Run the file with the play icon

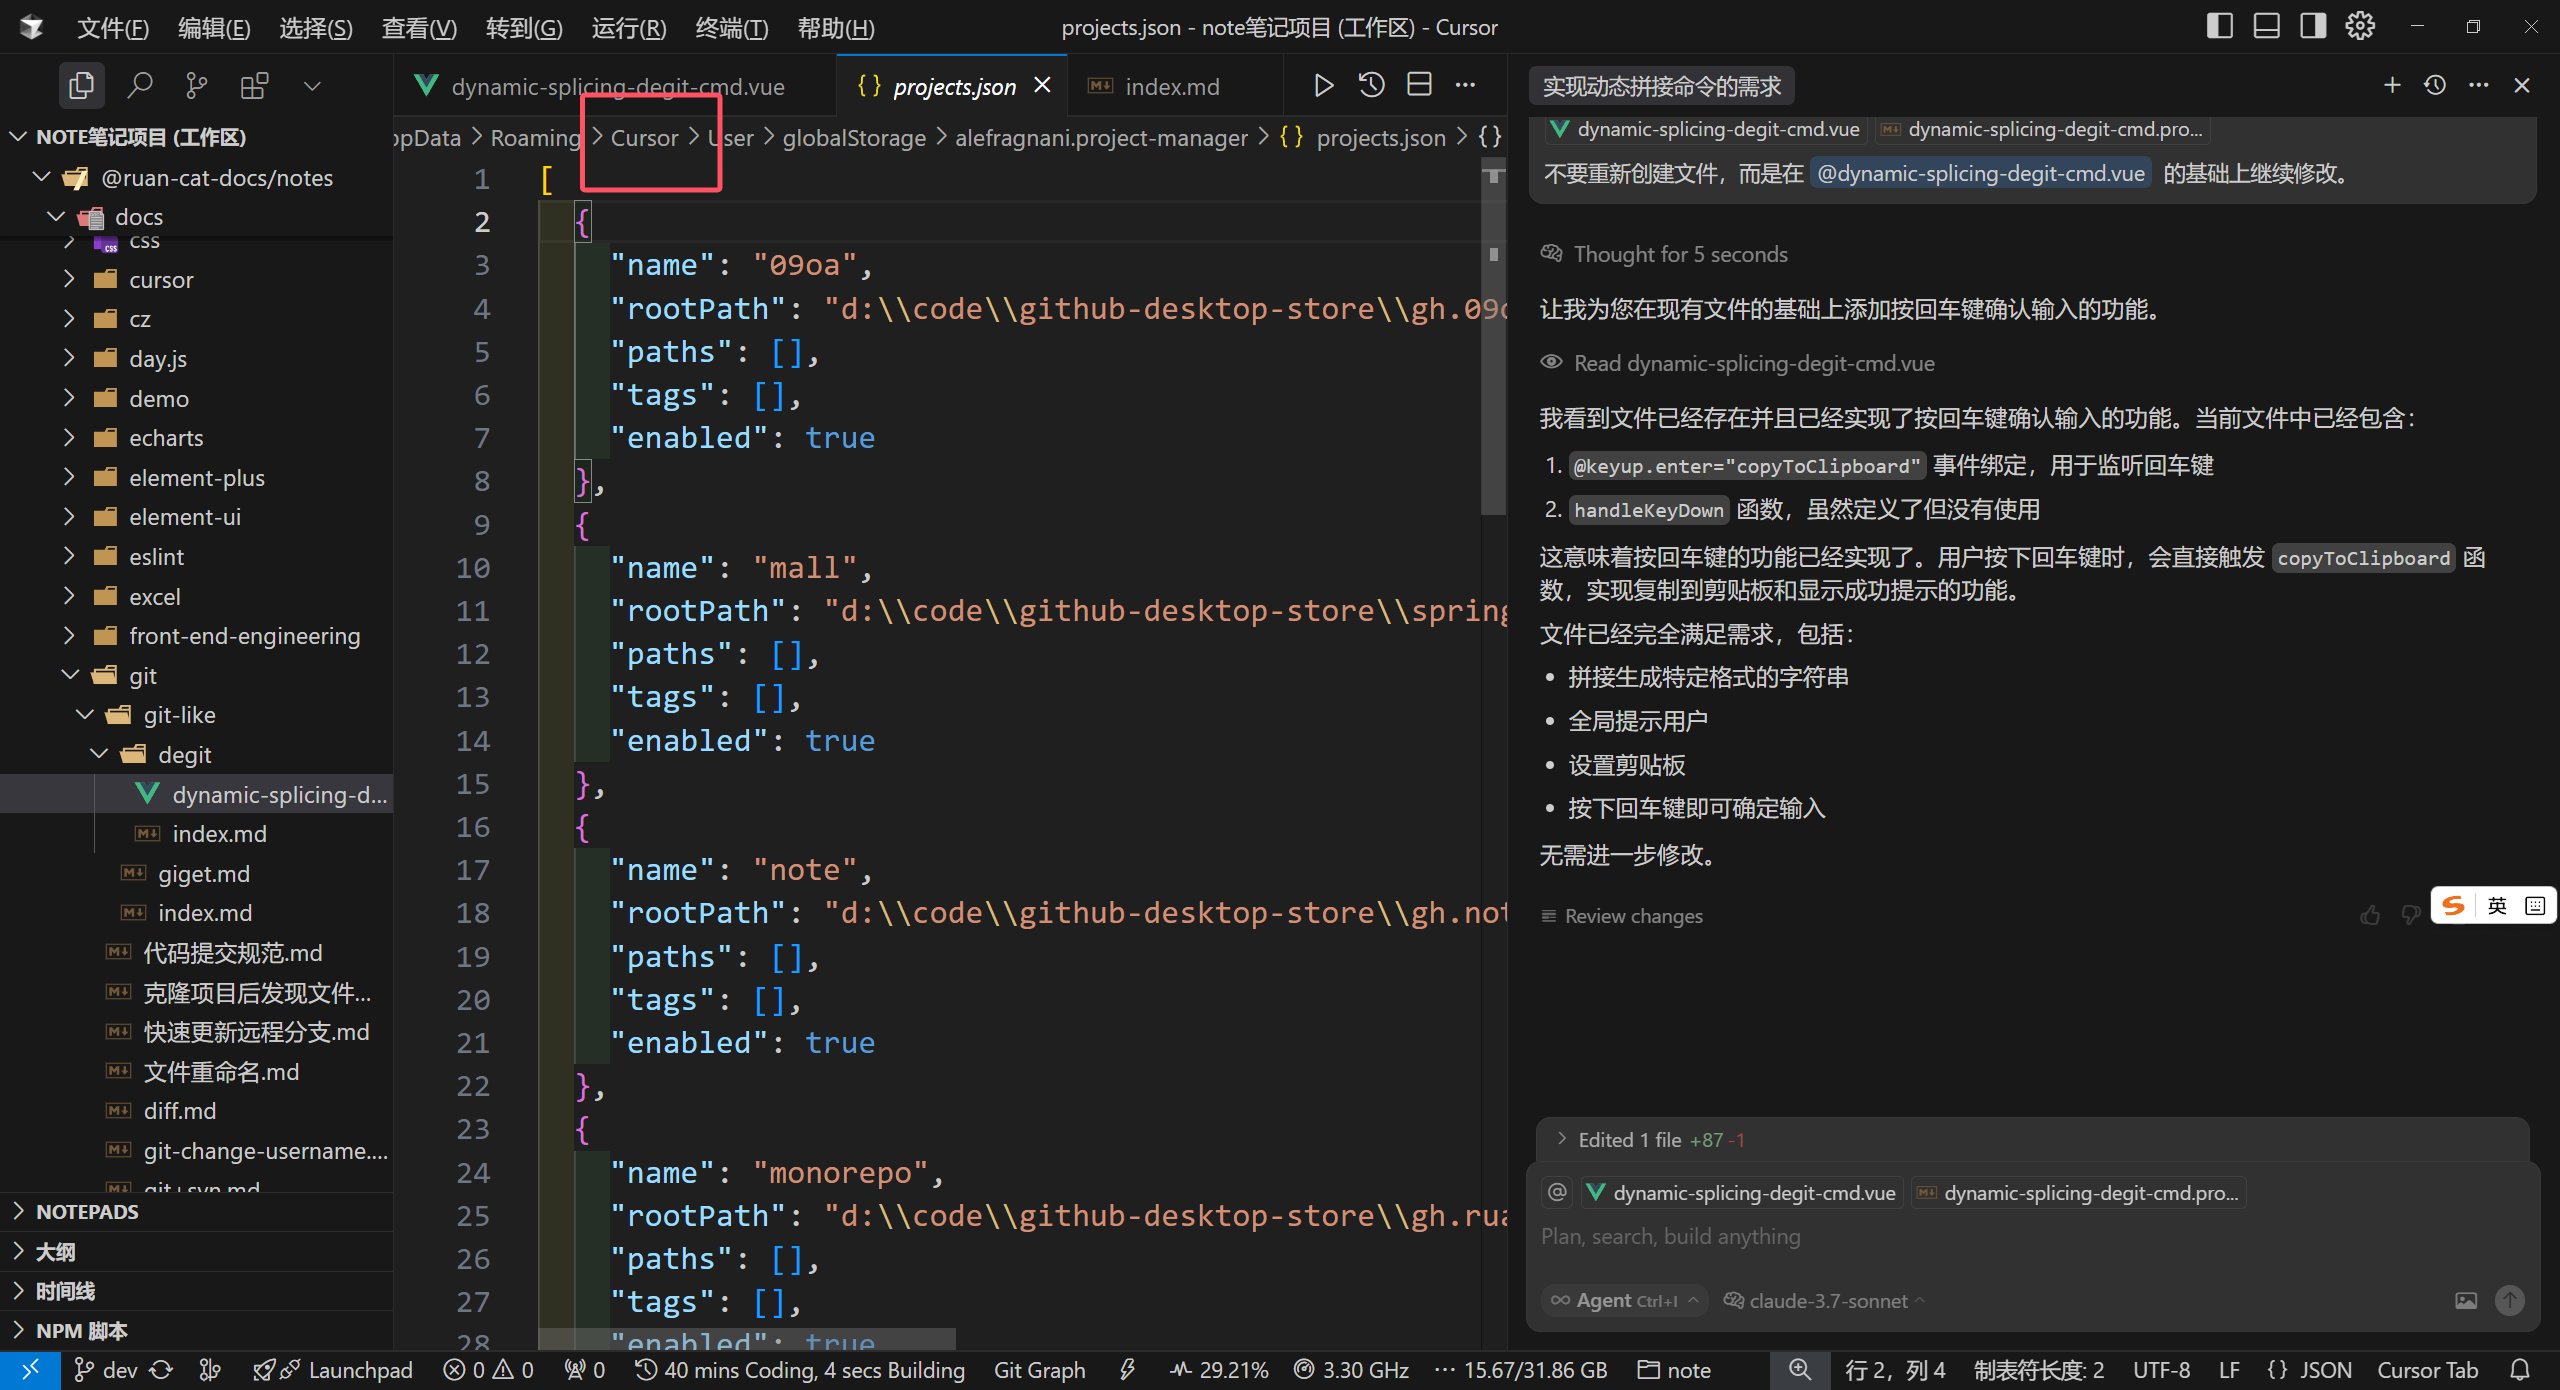[1323, 86]
